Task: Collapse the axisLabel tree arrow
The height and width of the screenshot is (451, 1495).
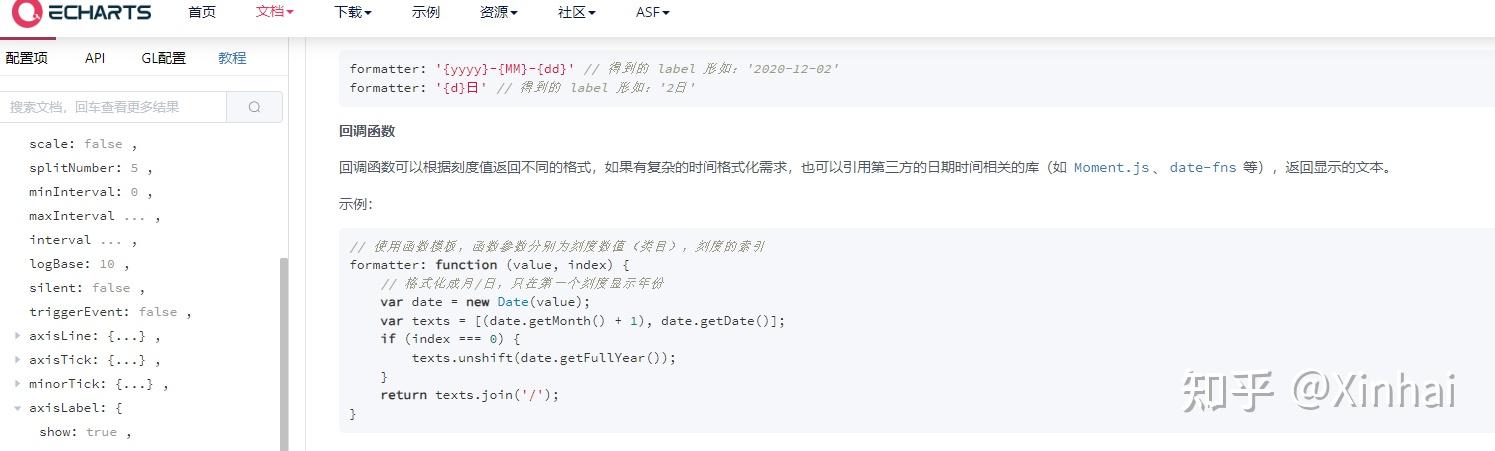Action: pos(18,408)
